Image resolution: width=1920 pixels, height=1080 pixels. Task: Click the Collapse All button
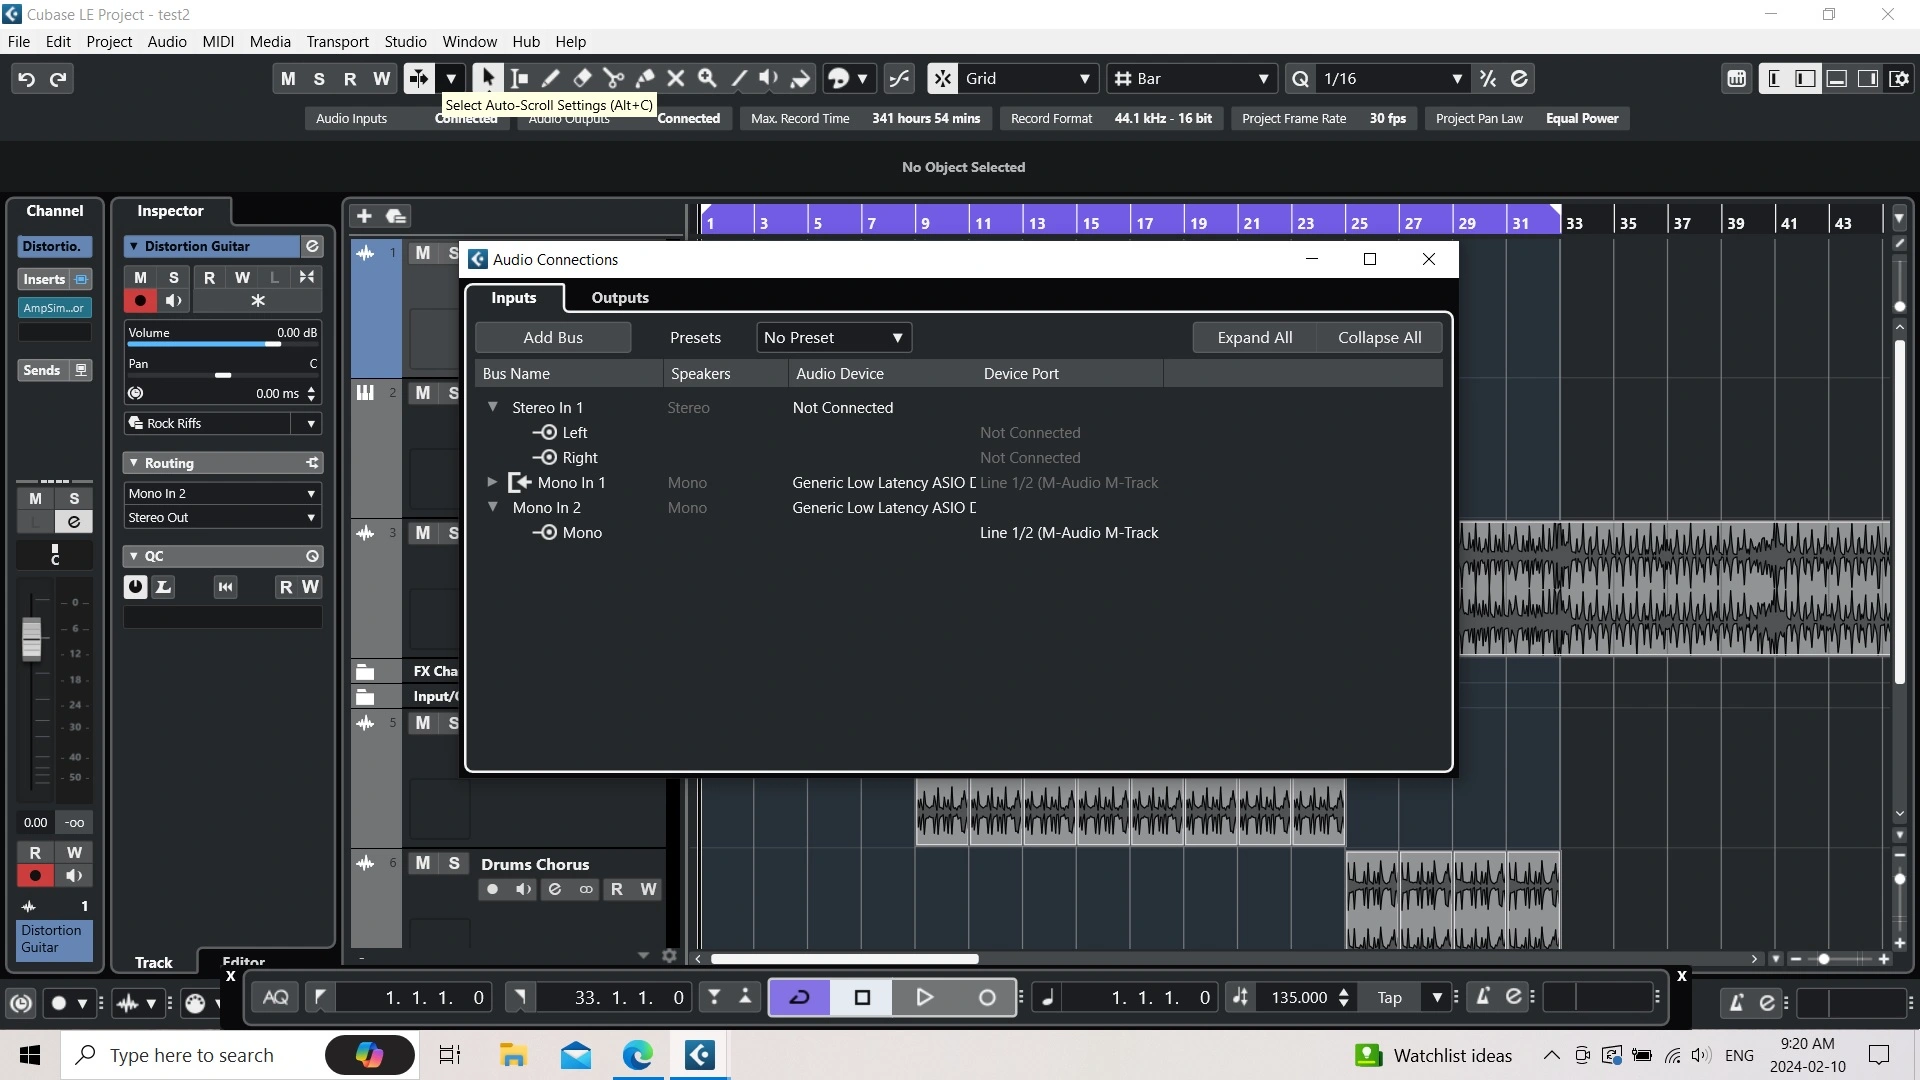pyautogui.click(x=1379, y=338)
